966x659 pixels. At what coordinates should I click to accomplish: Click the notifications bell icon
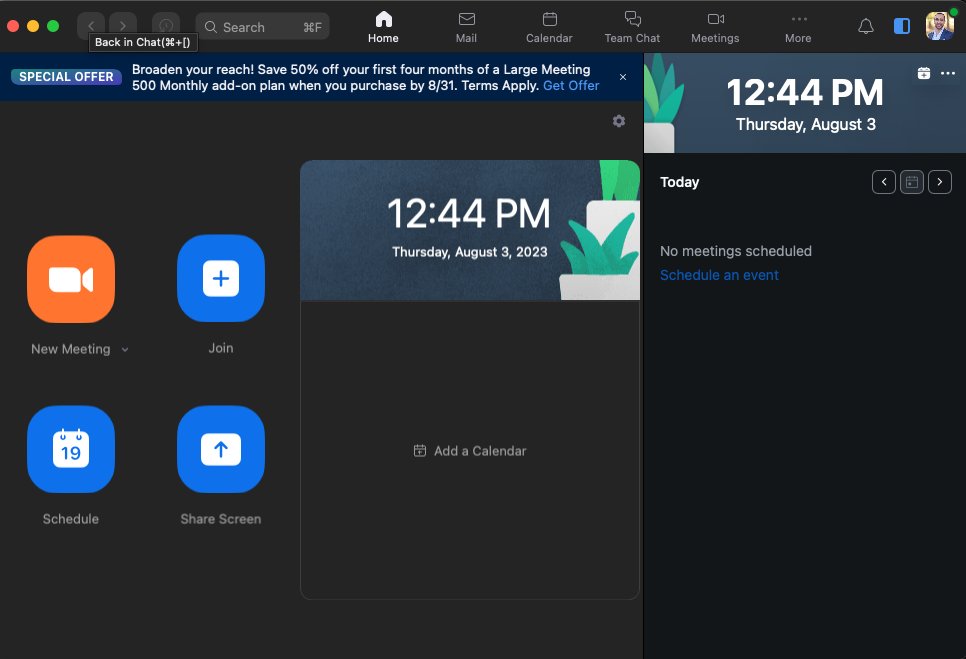[x=866, y=26]
